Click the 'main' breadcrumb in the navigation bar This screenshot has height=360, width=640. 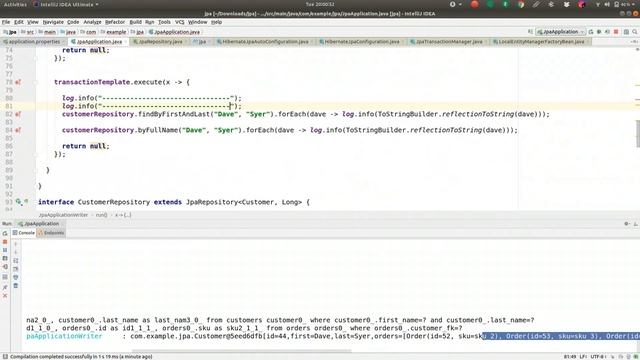47,32
